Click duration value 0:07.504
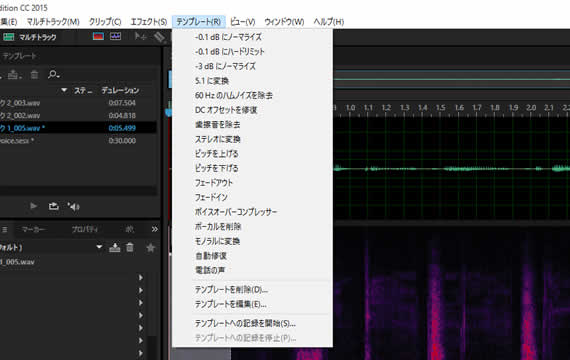The image size is (570, 360). (122, 103)
